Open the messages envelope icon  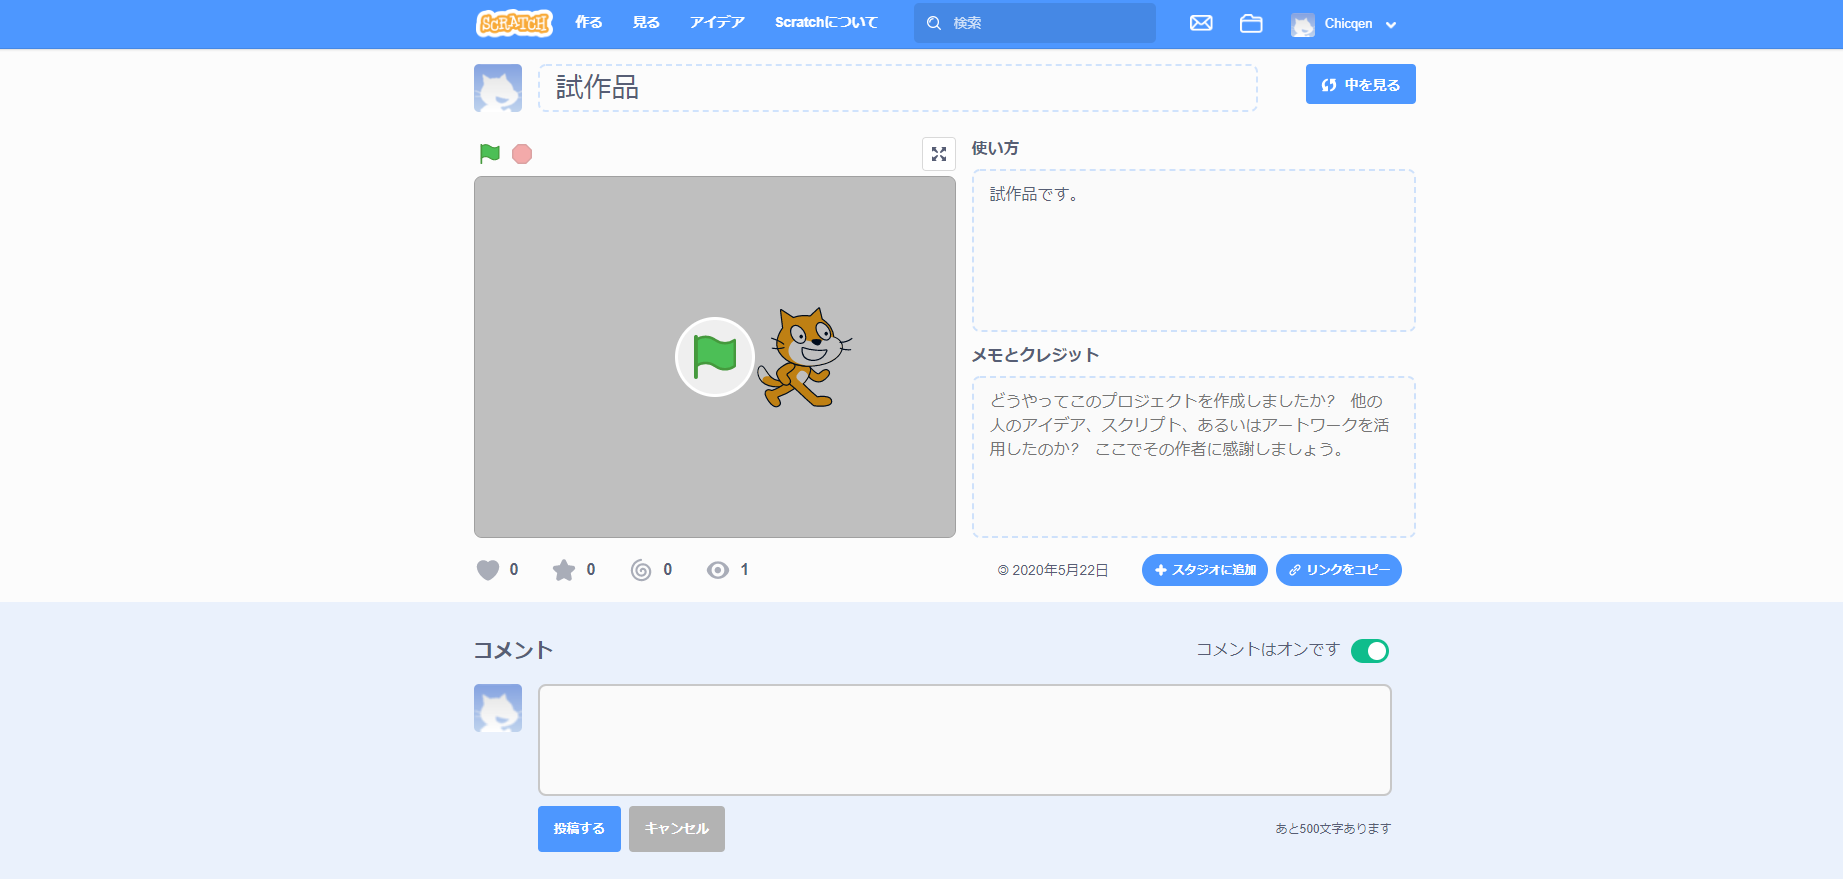tap(1201, 23)
